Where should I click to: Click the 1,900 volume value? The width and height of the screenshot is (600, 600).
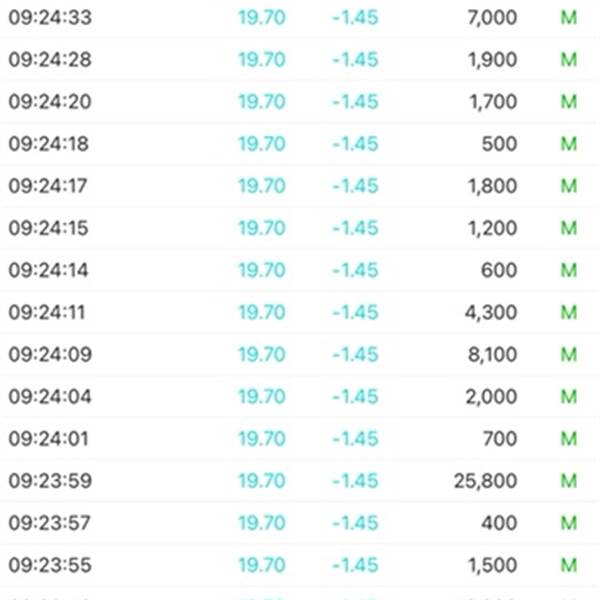tap(493, 60)
